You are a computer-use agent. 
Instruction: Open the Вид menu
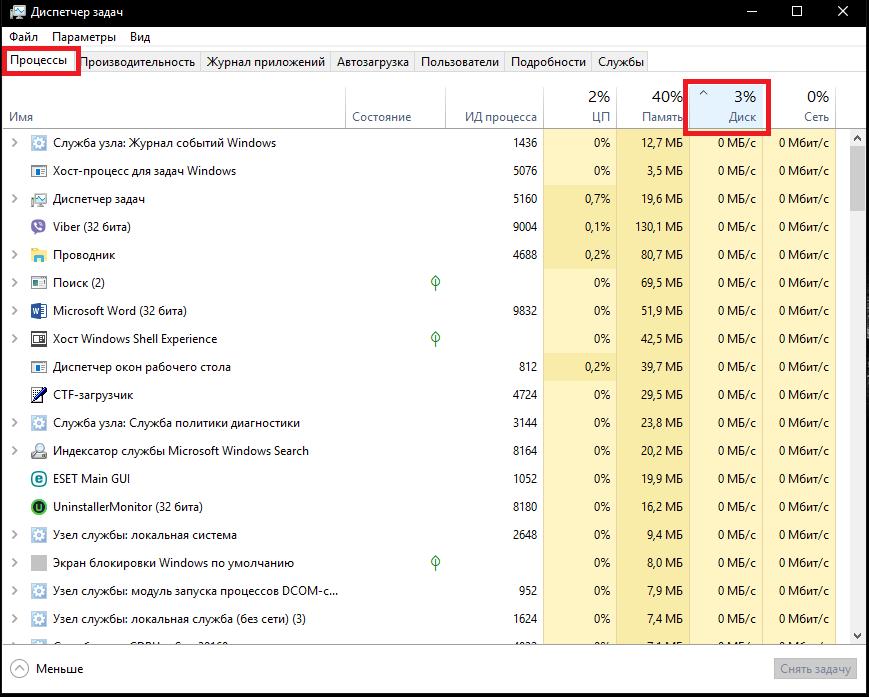click(140, 37)
